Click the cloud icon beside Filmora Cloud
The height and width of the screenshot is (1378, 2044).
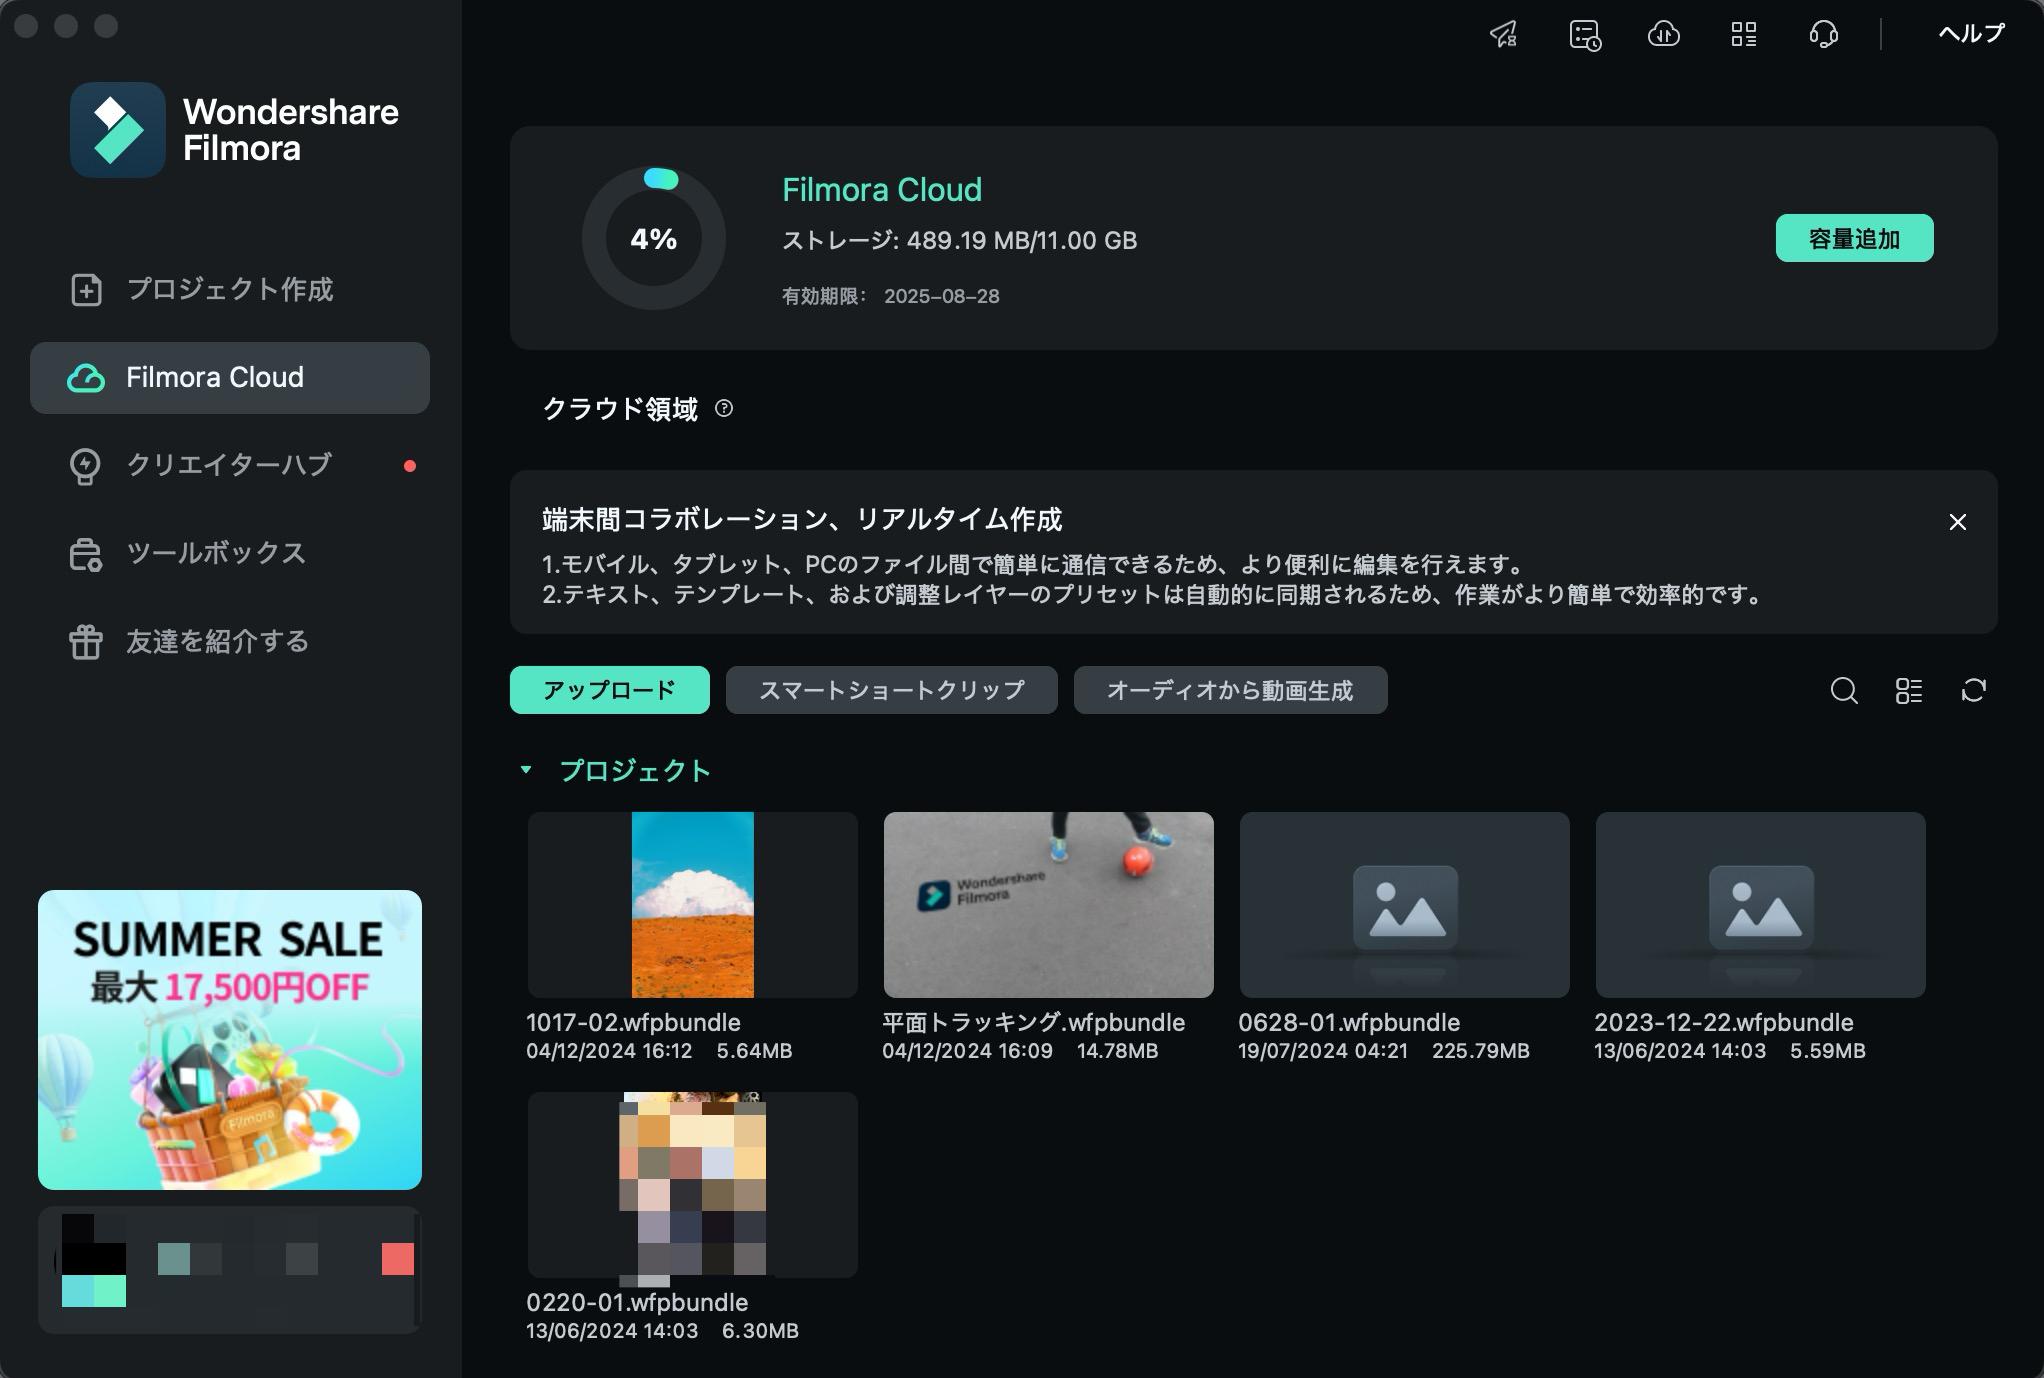click(x=86, y=378)
